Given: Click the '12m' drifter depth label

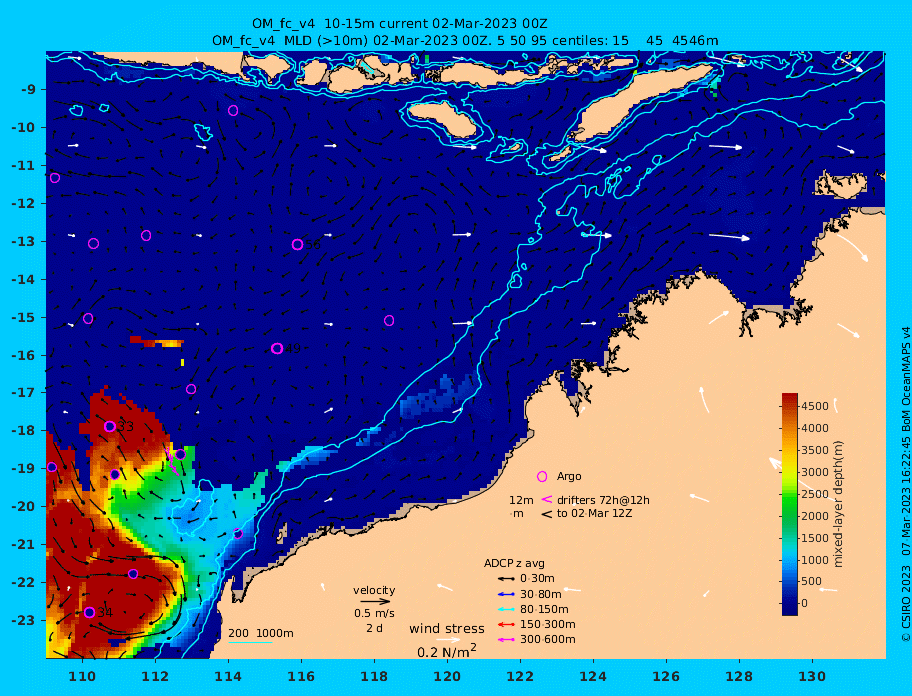Looking at the screenshot, I should [x=521, y=500].
